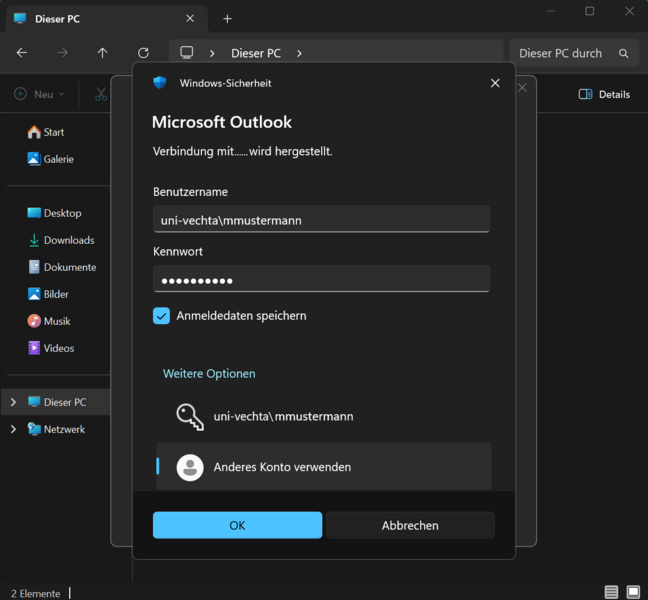
Task: Click the search box Dieser PC durchsuchen
Action: click(574, 53)
